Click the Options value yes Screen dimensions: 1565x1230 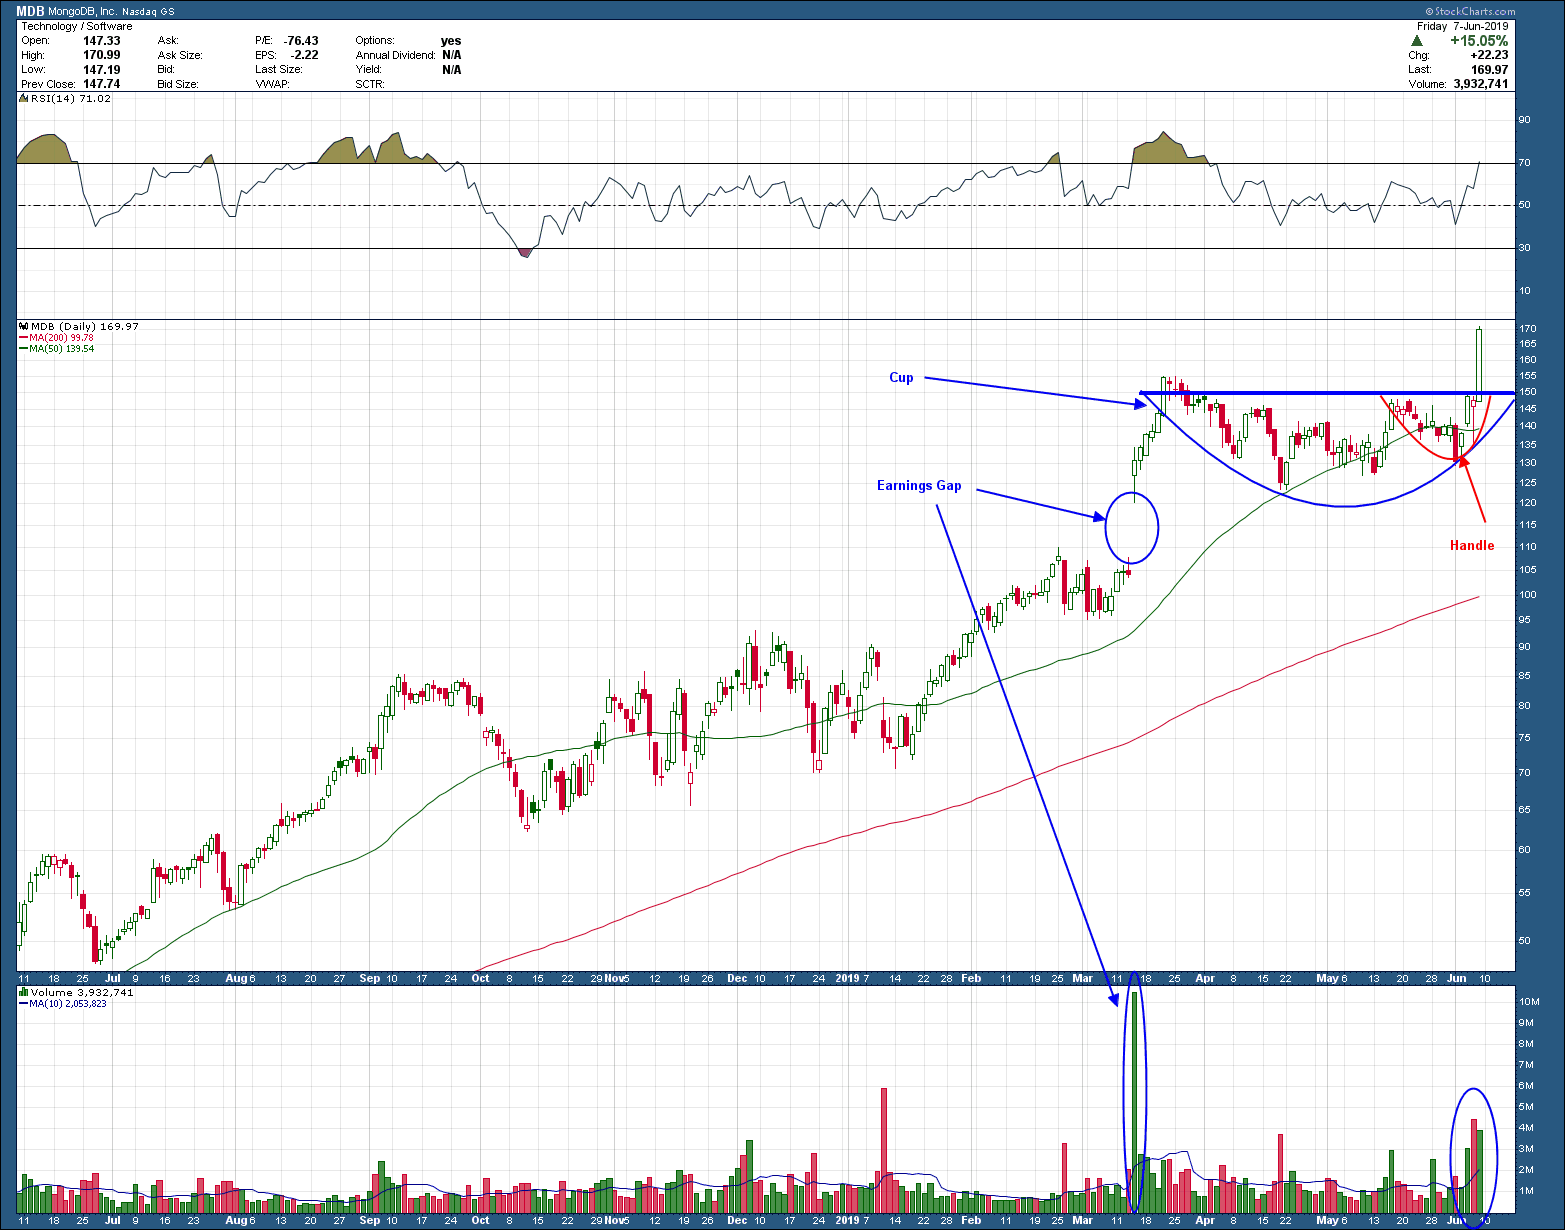pyautogui.click(x=451, y=41)
